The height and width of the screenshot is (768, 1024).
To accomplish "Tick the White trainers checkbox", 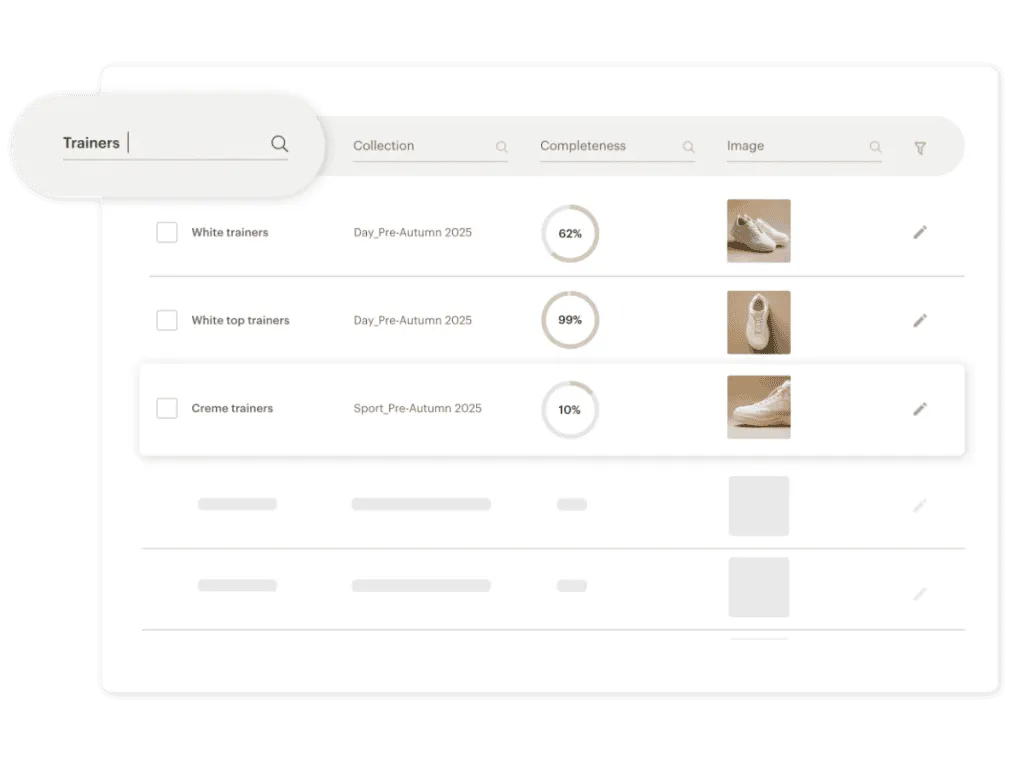I will tap(167, 232).
